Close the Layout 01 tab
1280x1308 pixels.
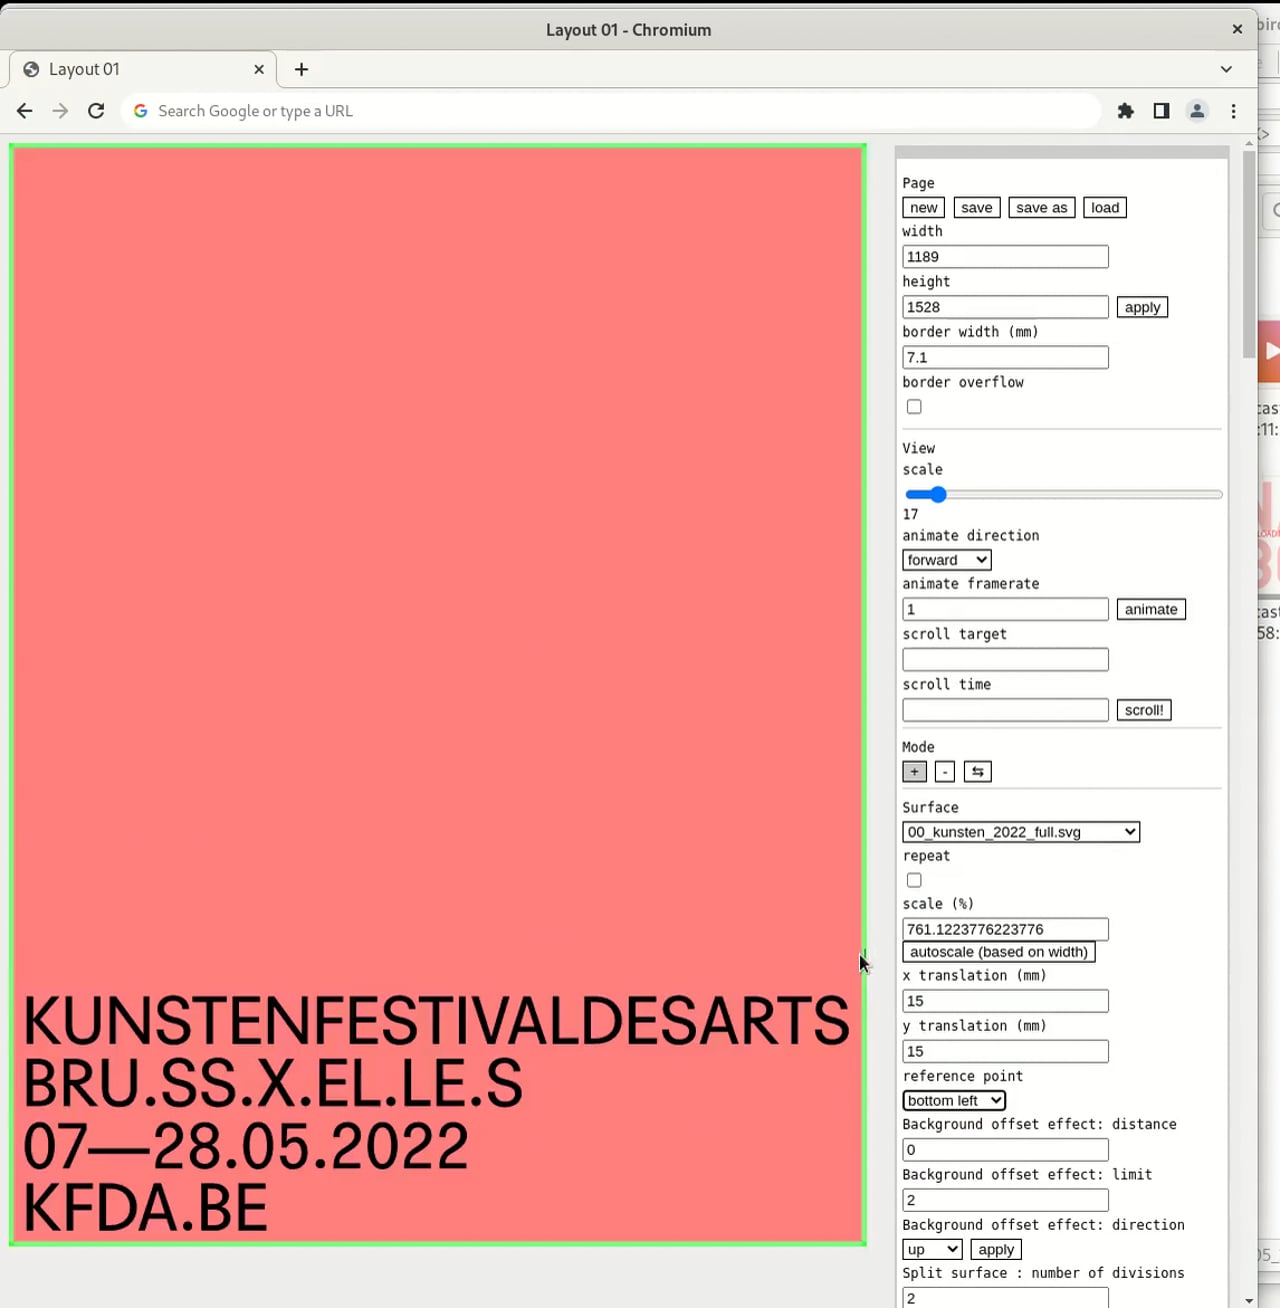(259, 69)
